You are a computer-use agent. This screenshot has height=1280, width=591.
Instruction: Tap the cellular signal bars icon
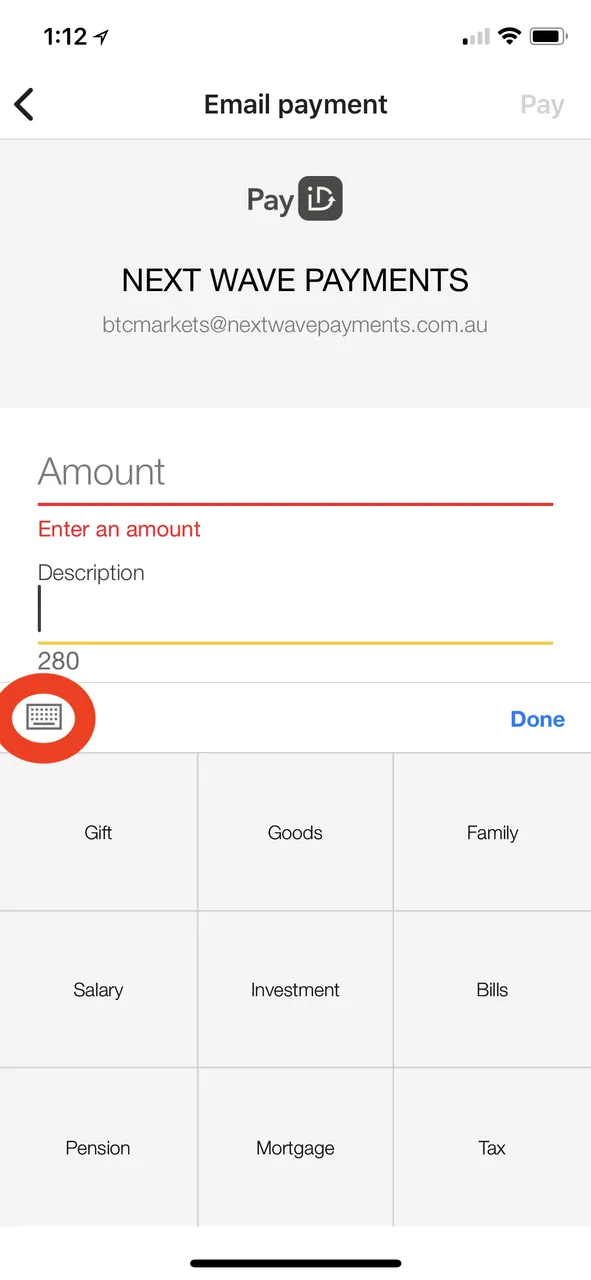point(476,37)
